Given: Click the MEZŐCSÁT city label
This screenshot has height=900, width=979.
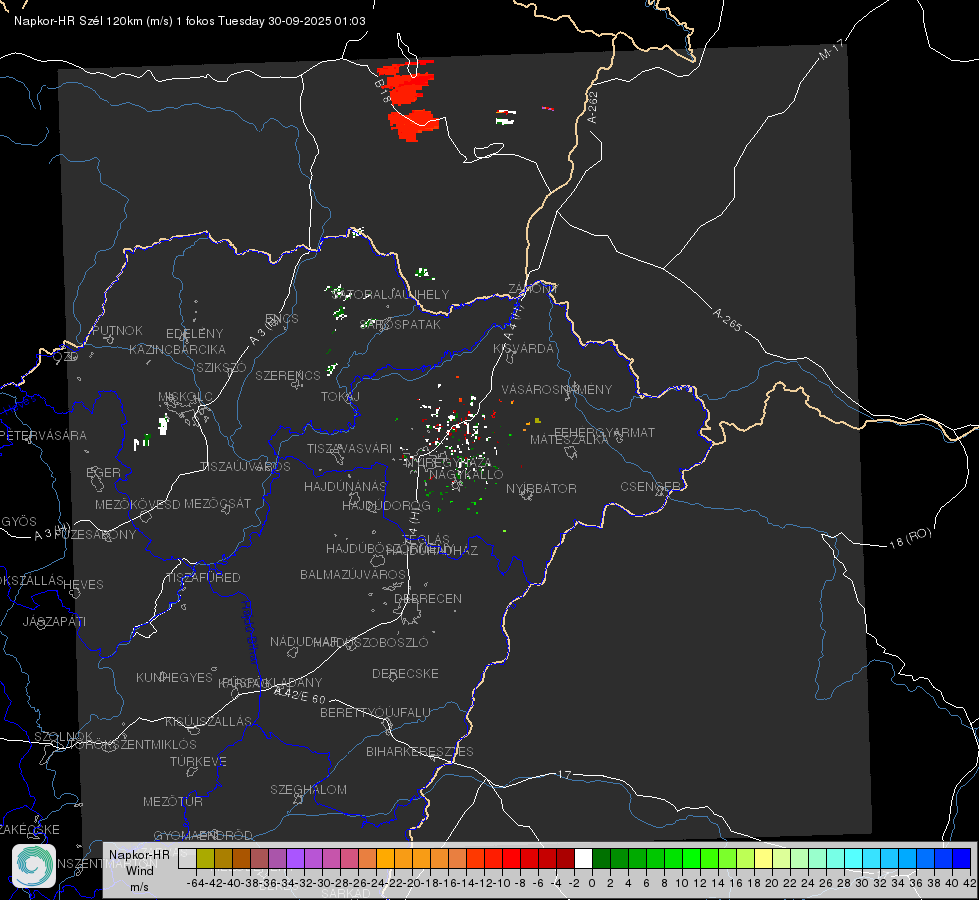Looking at the screenshot, I should [217, 503].
